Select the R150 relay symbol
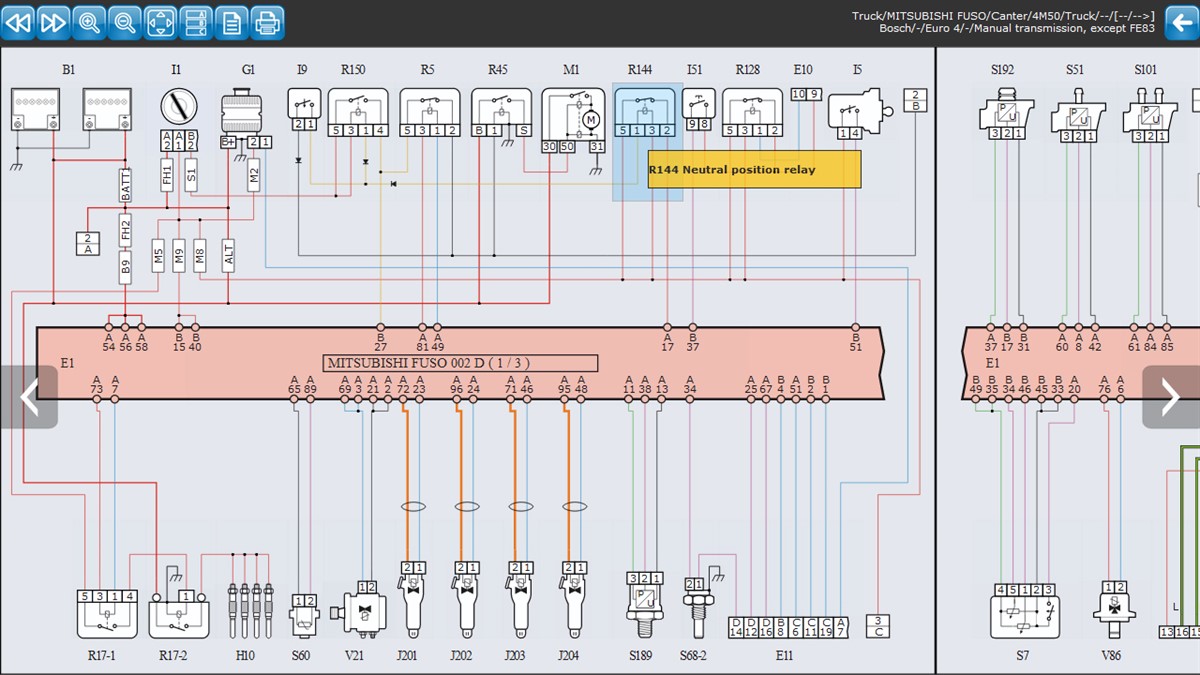 click(358, 112)
